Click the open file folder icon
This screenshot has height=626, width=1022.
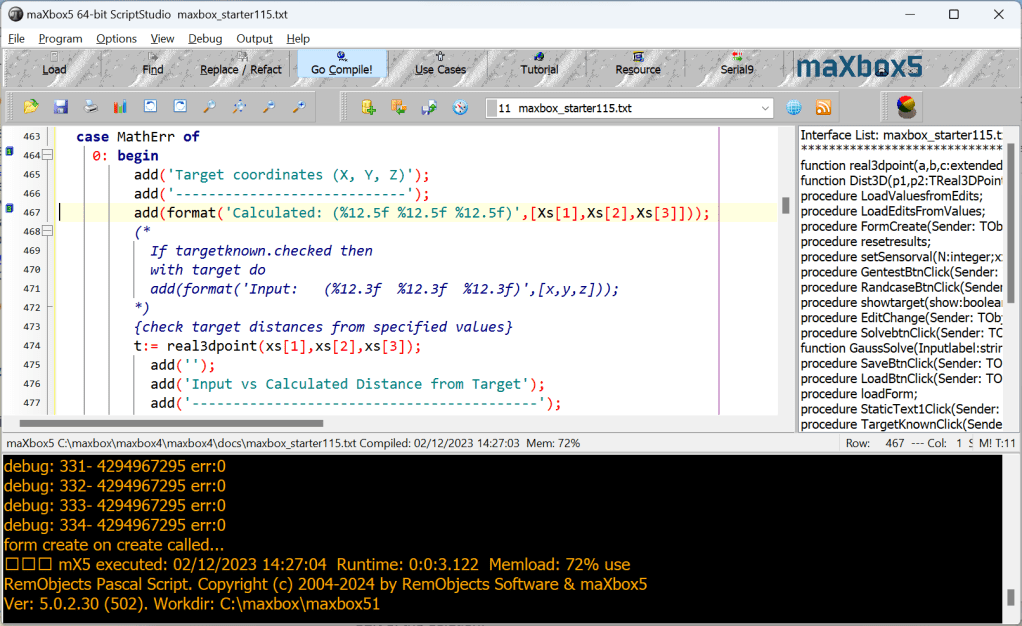[x=31, y=107]
